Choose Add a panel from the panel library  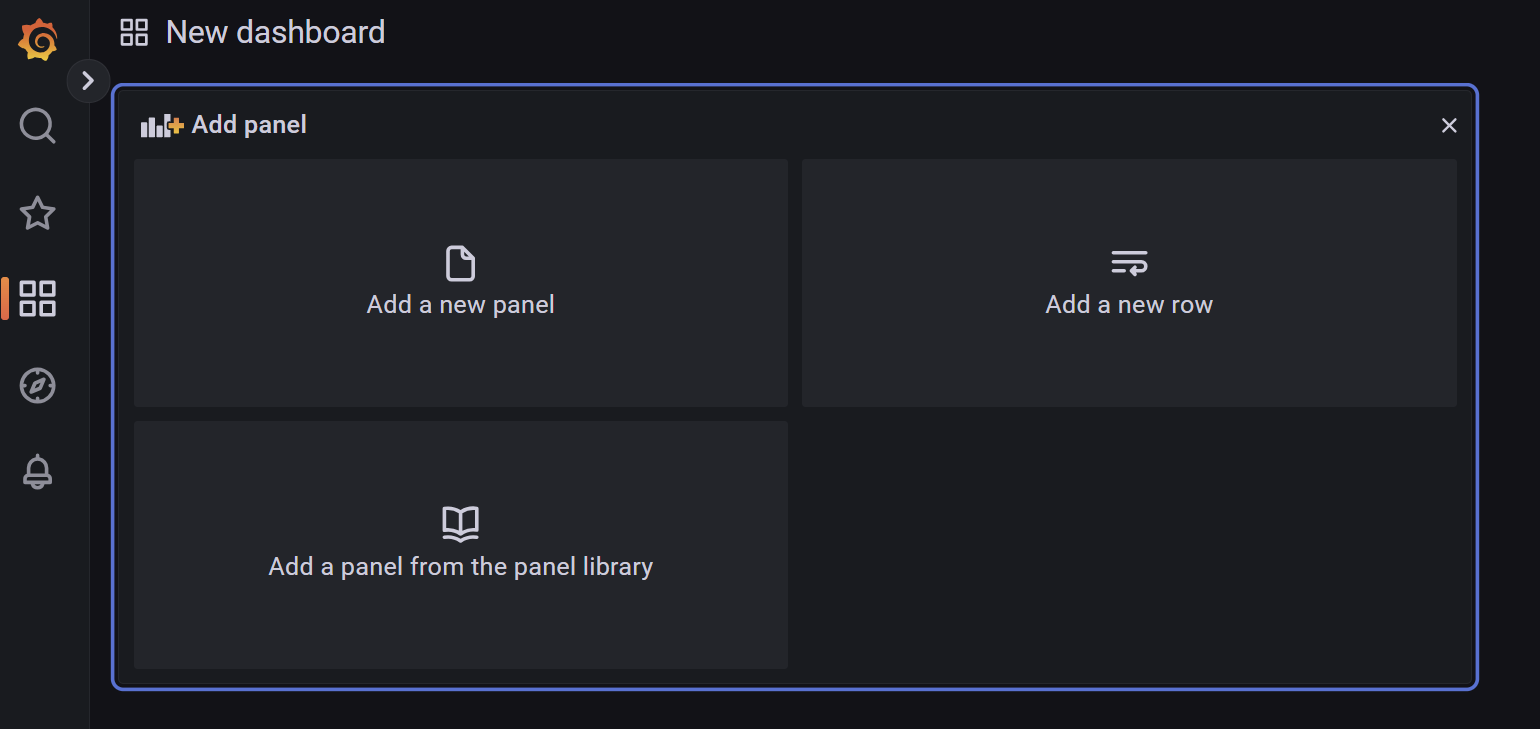pyautogui.click(x=460, y=566)
